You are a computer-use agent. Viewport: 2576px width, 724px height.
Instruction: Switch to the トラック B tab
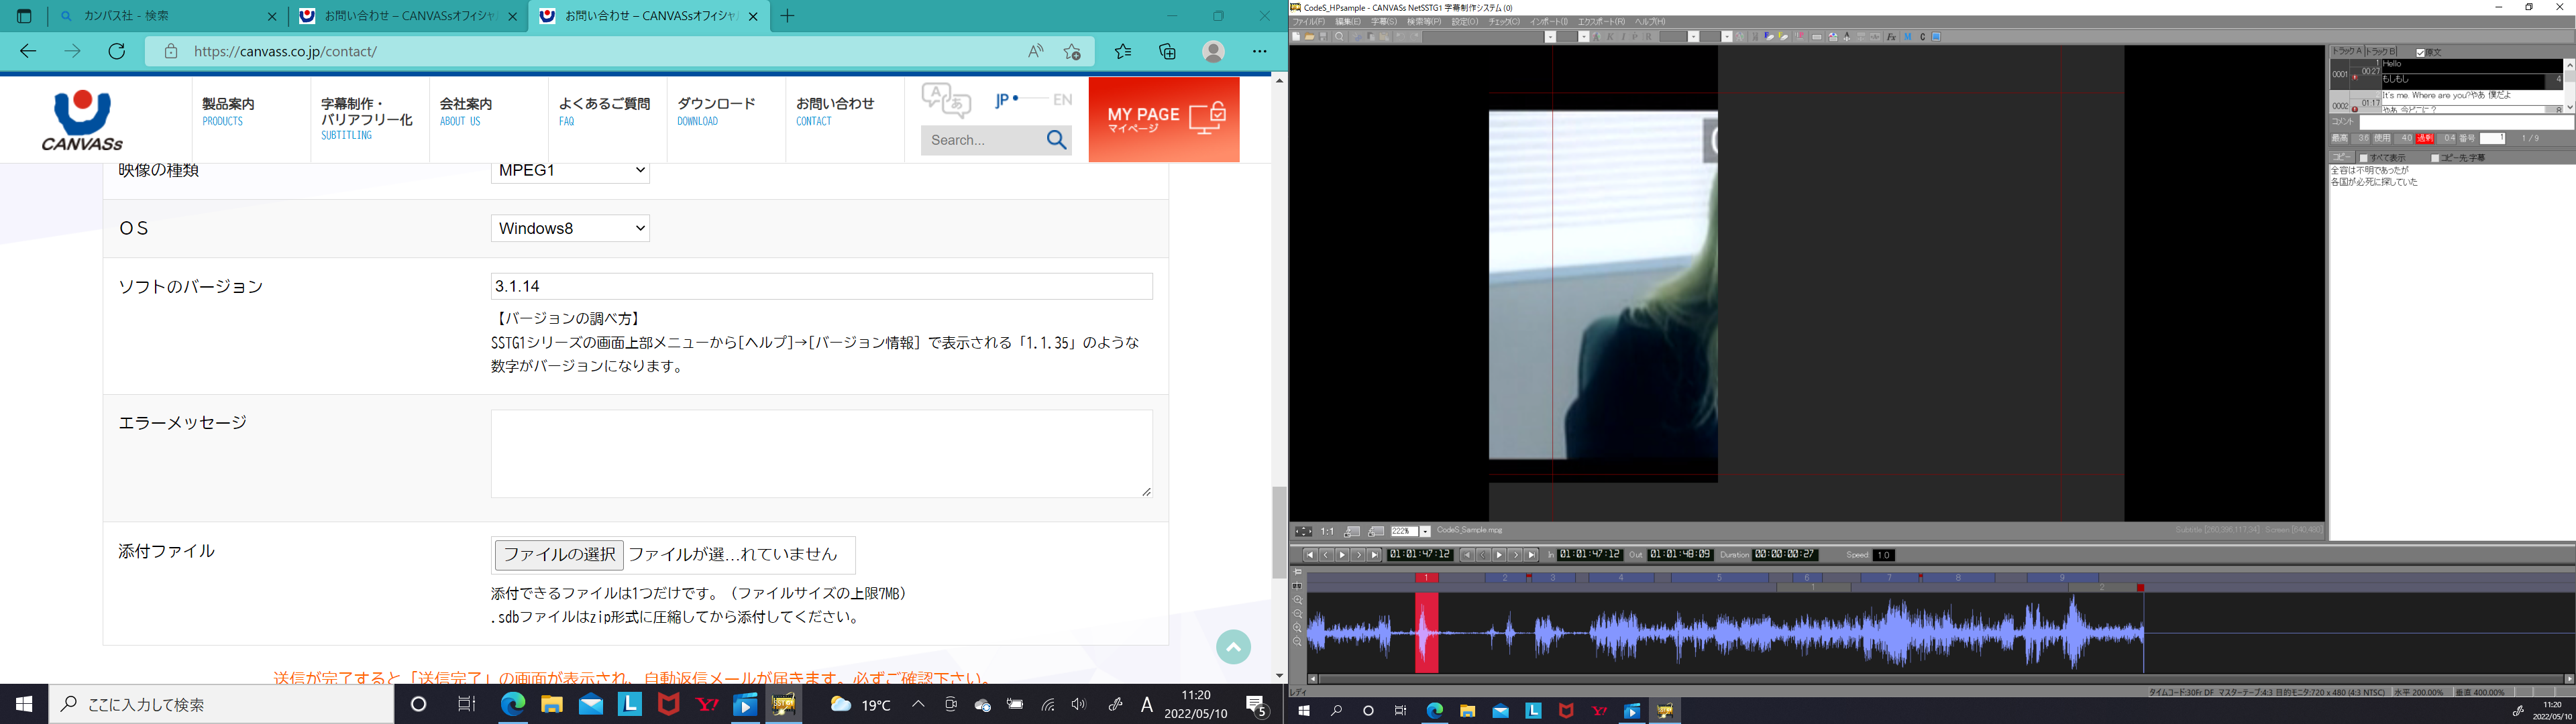coord(2380,52)
